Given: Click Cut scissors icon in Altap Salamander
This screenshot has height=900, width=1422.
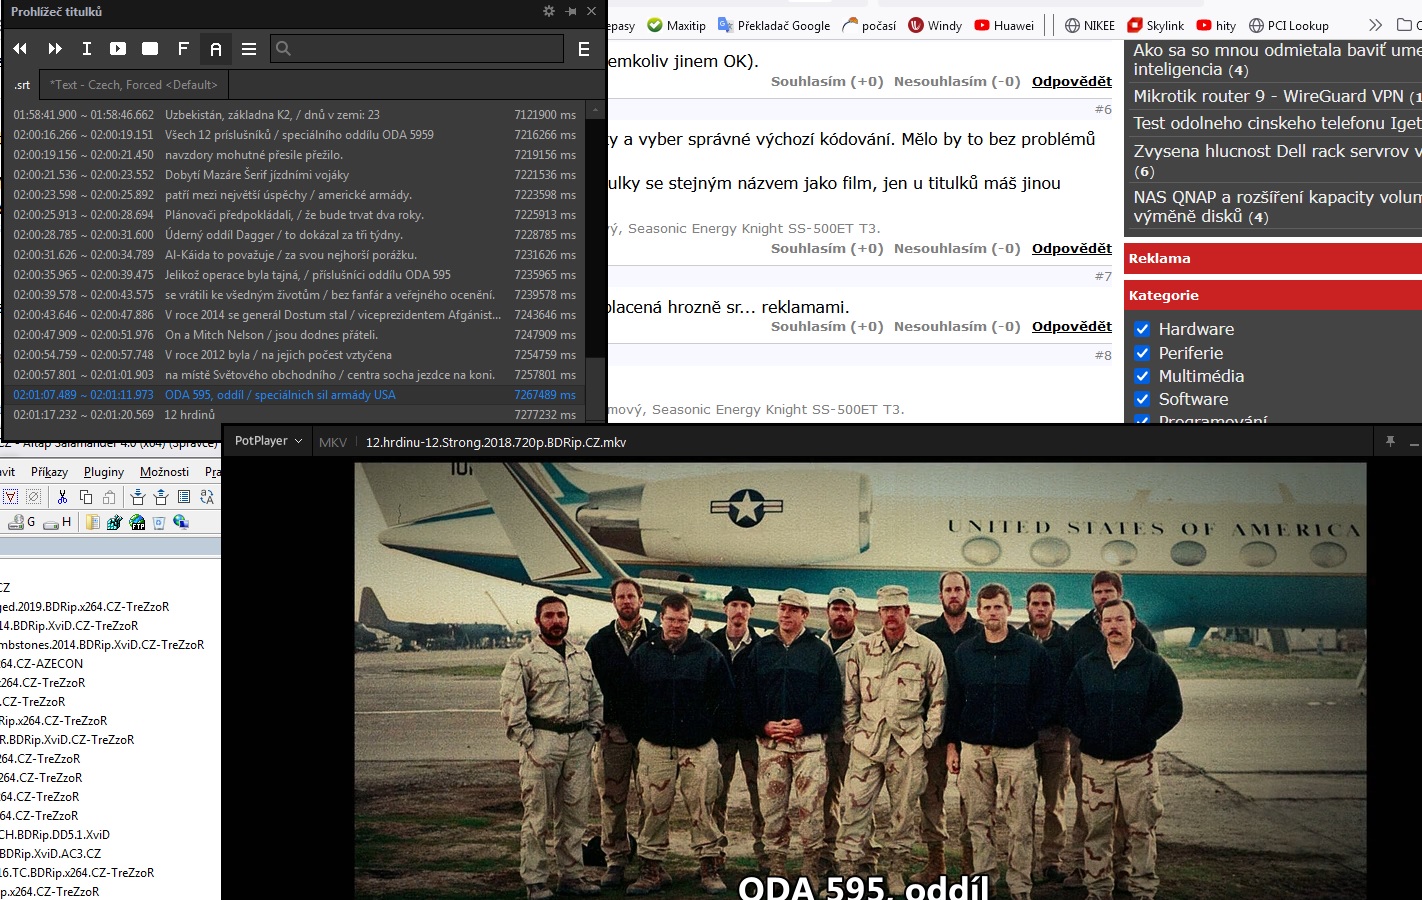Looking at the screenshot, I should (62, 497).
